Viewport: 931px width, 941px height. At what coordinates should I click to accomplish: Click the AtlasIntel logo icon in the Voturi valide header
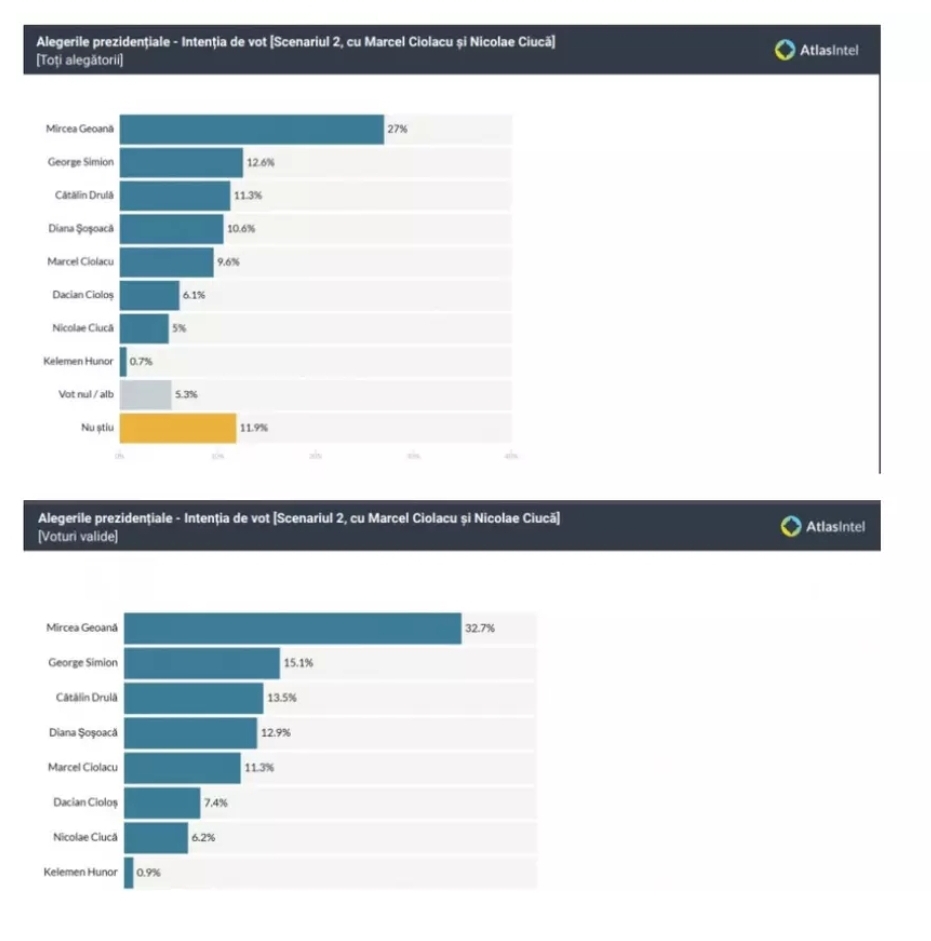(791, 526)
